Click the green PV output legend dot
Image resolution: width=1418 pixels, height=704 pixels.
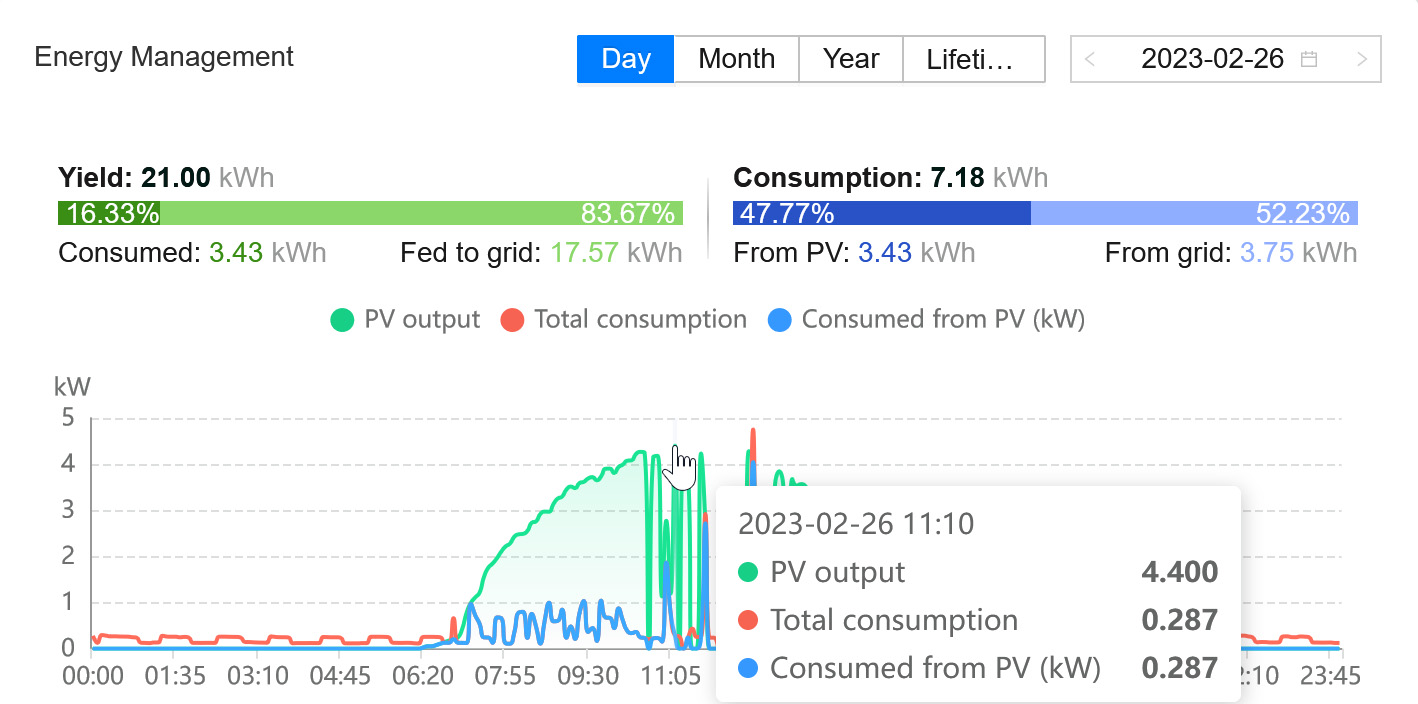pos(342,320)
